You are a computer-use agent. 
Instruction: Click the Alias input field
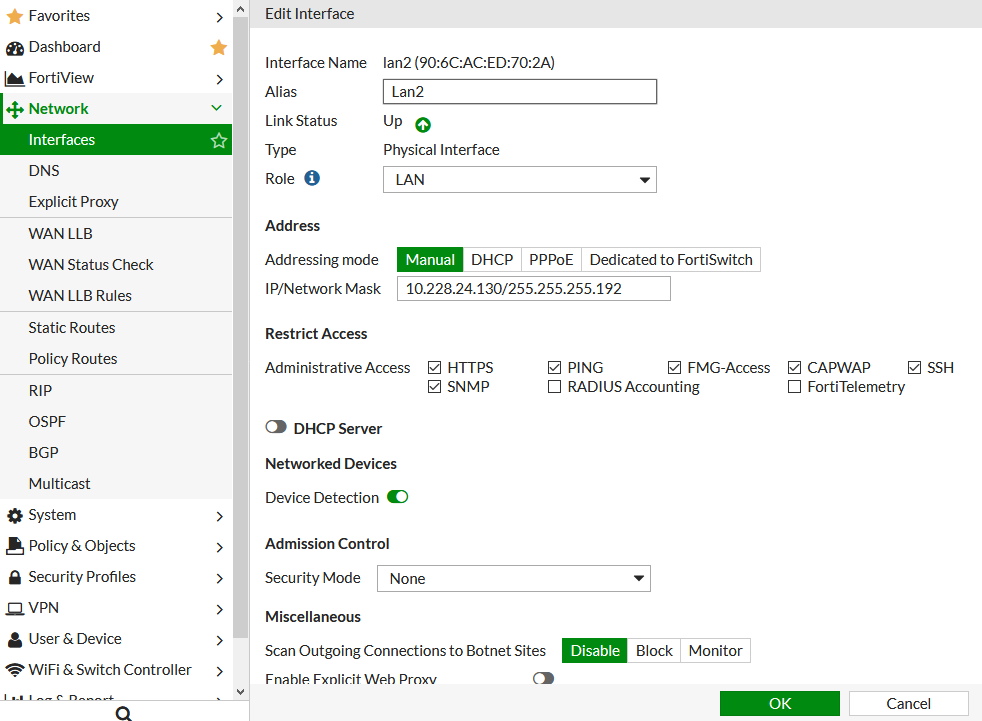520,91
